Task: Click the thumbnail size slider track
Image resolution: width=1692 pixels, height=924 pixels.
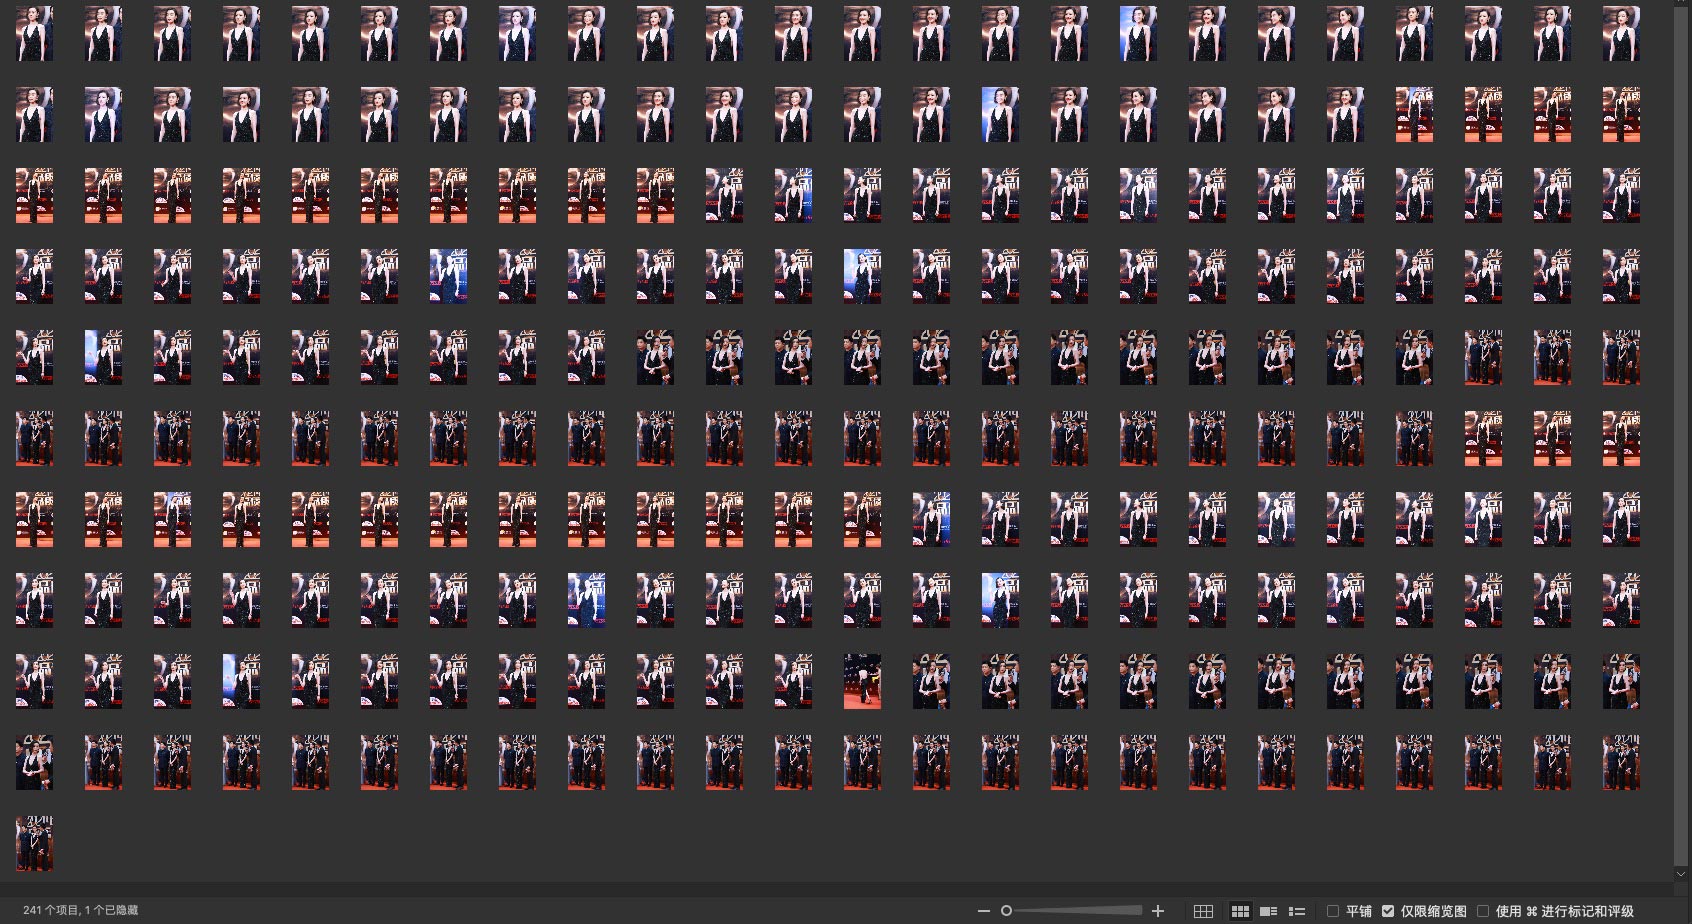Action: [x=1080, y=911]
